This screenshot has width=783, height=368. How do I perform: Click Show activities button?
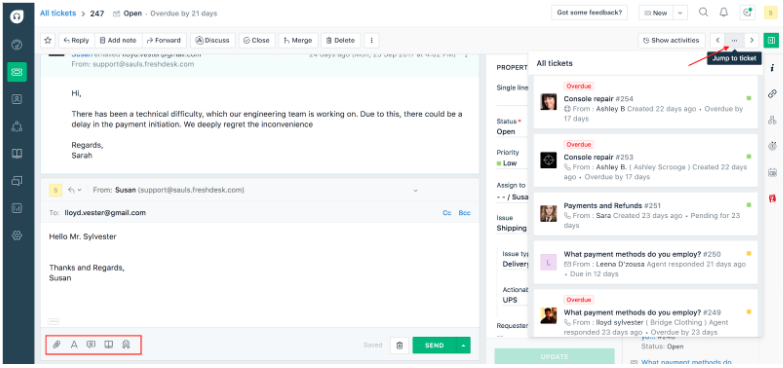[x=671, y=40]
